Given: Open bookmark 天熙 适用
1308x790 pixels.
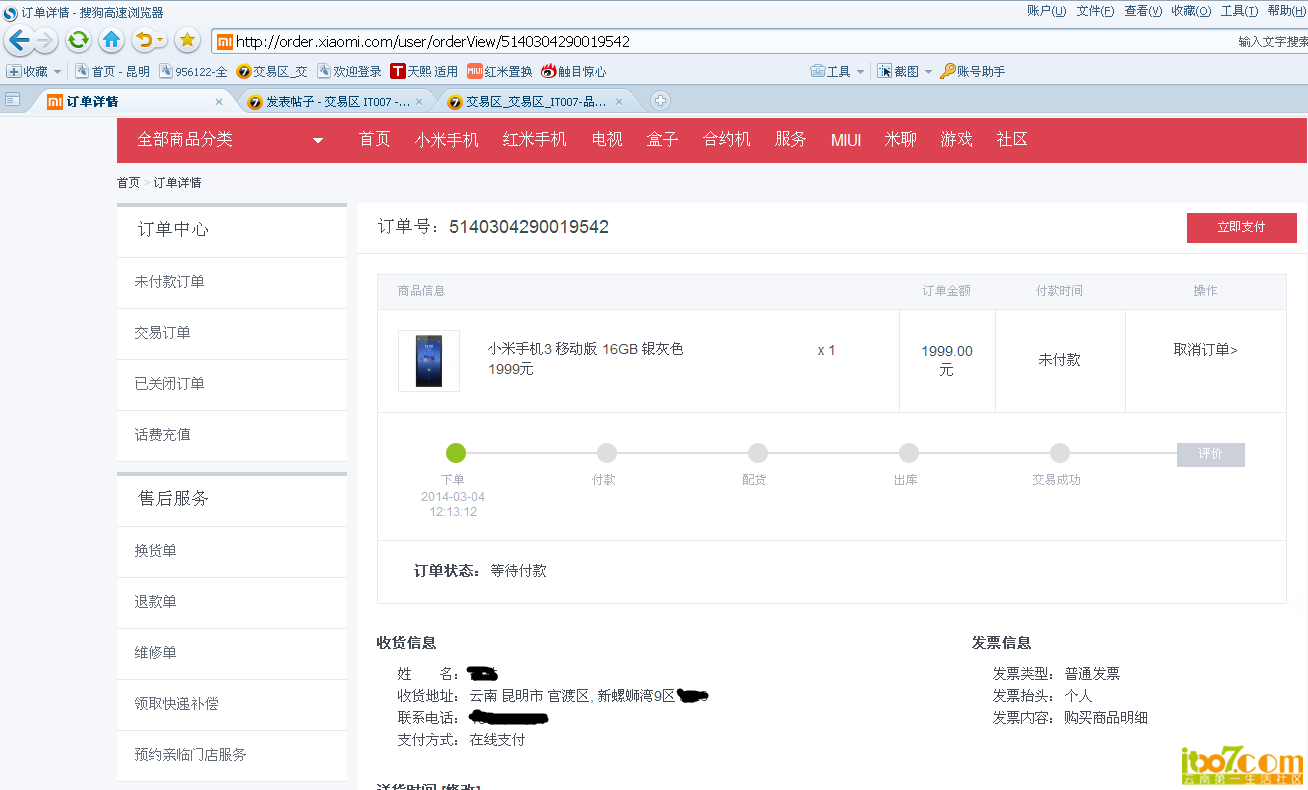Looking at the screenshot, I should 424,72.
